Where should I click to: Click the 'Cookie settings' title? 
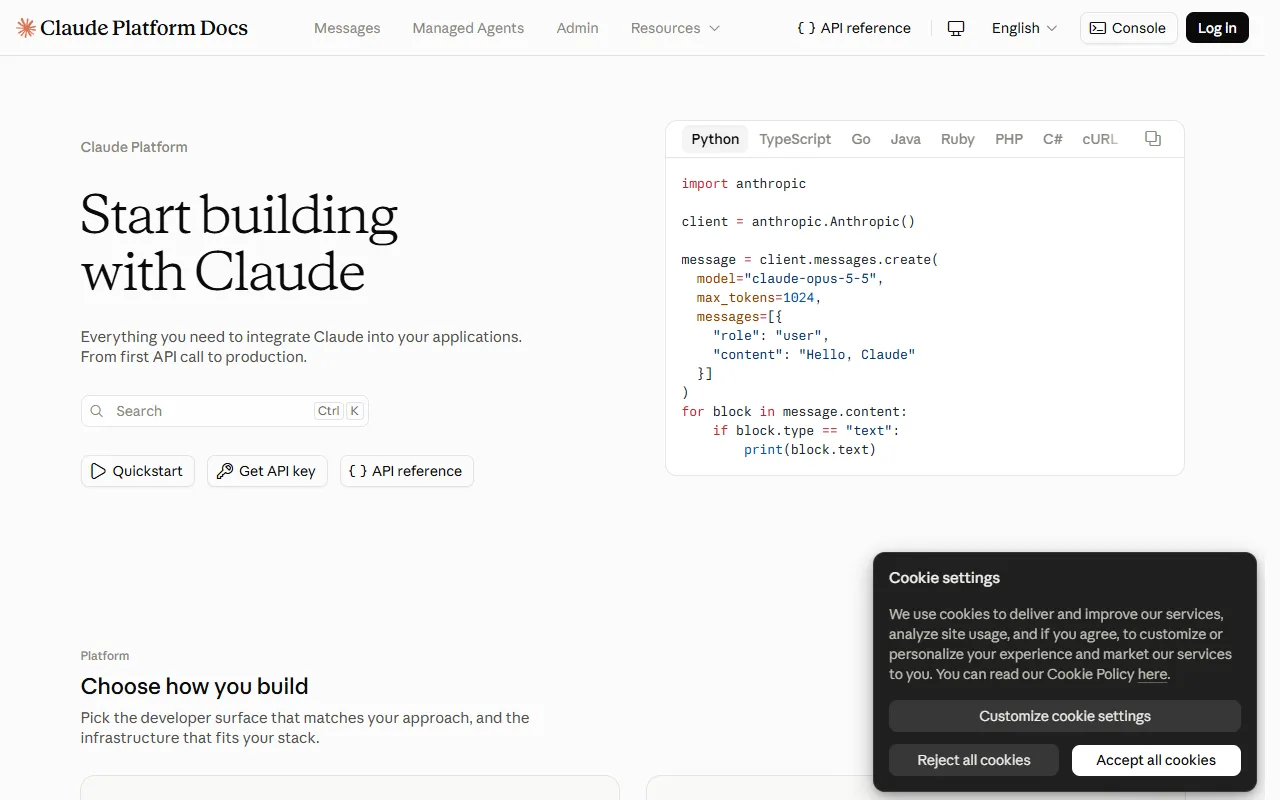pos(944,578)
